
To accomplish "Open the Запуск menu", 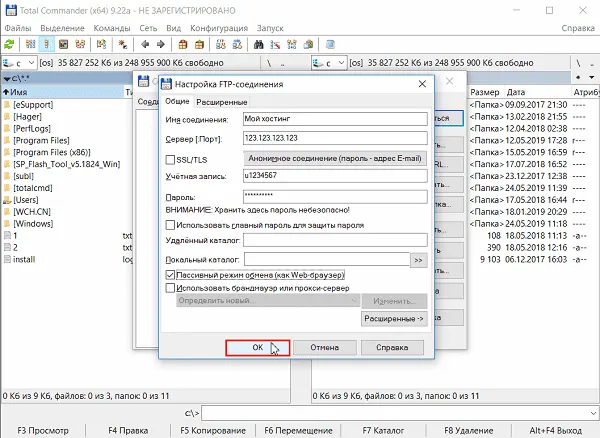I will (x=270, y=28).
